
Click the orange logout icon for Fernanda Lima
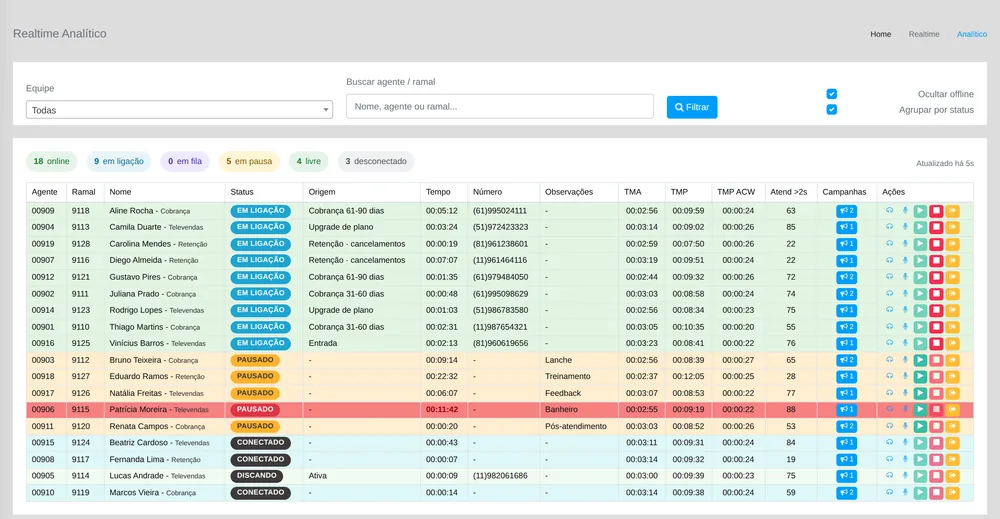click(x=952, y=459)
